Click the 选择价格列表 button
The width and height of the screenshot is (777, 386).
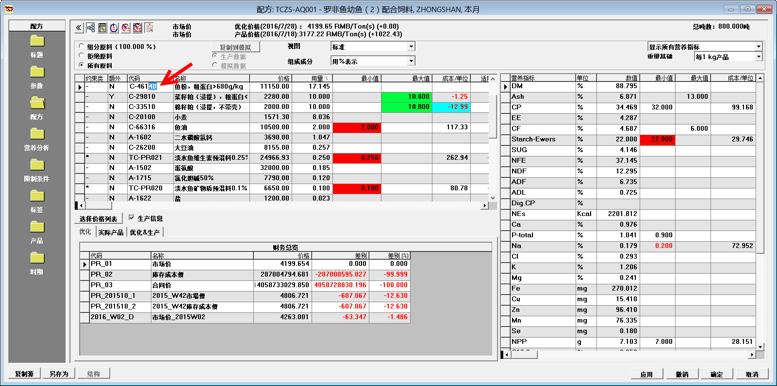click(99, 218)
